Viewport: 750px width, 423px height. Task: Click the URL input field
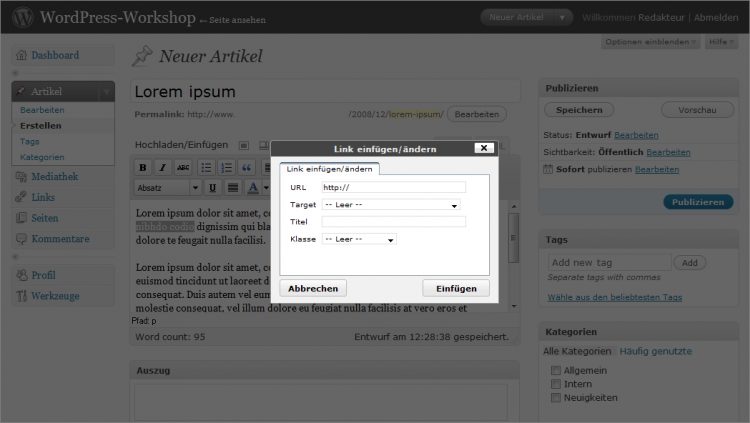(x=393, y=187)
